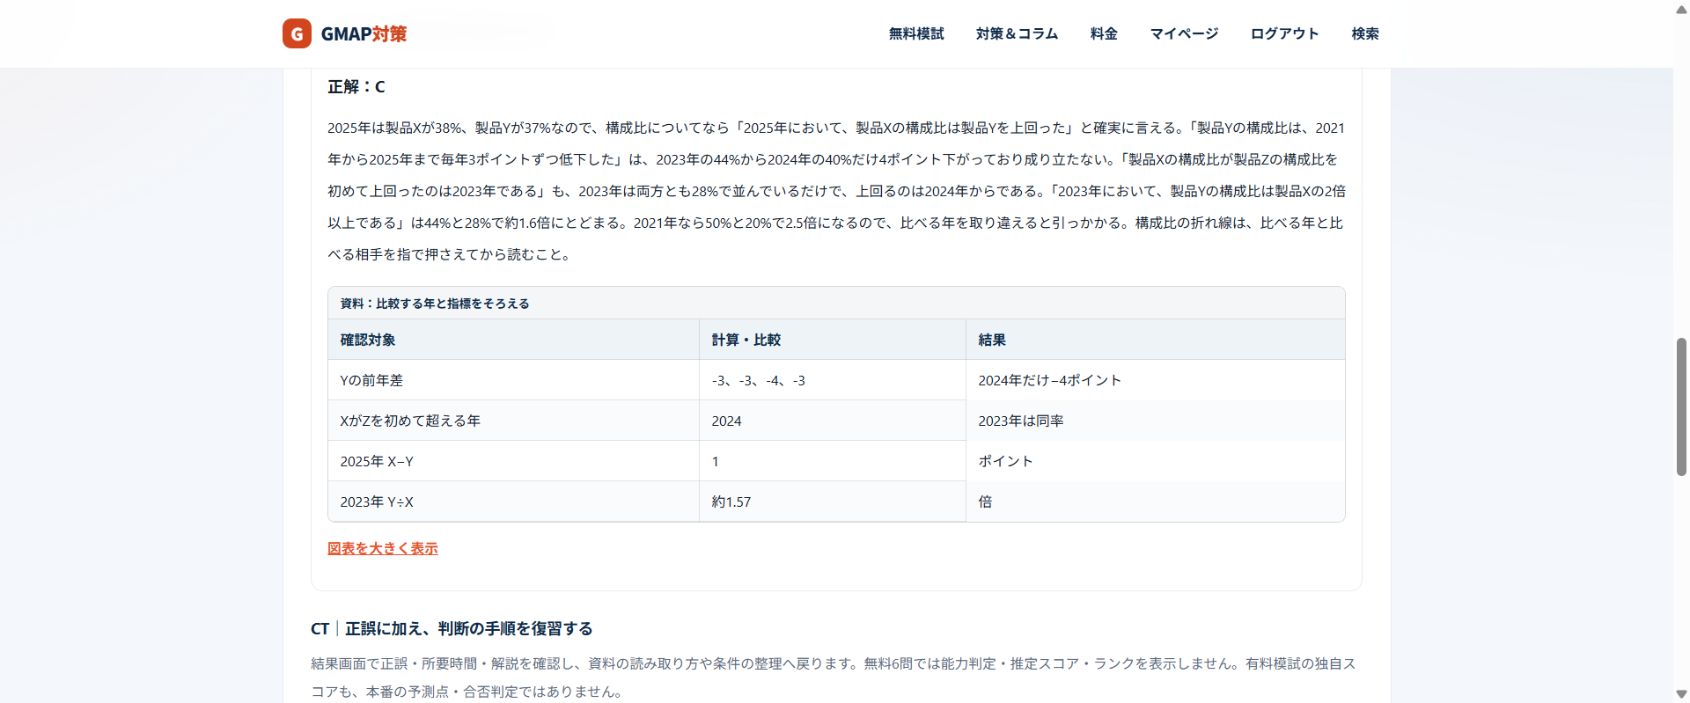The height and width of the screenshot is (703, 1690).
Task: Open 検索 in the navigation bar
Action: [1365, 34]
